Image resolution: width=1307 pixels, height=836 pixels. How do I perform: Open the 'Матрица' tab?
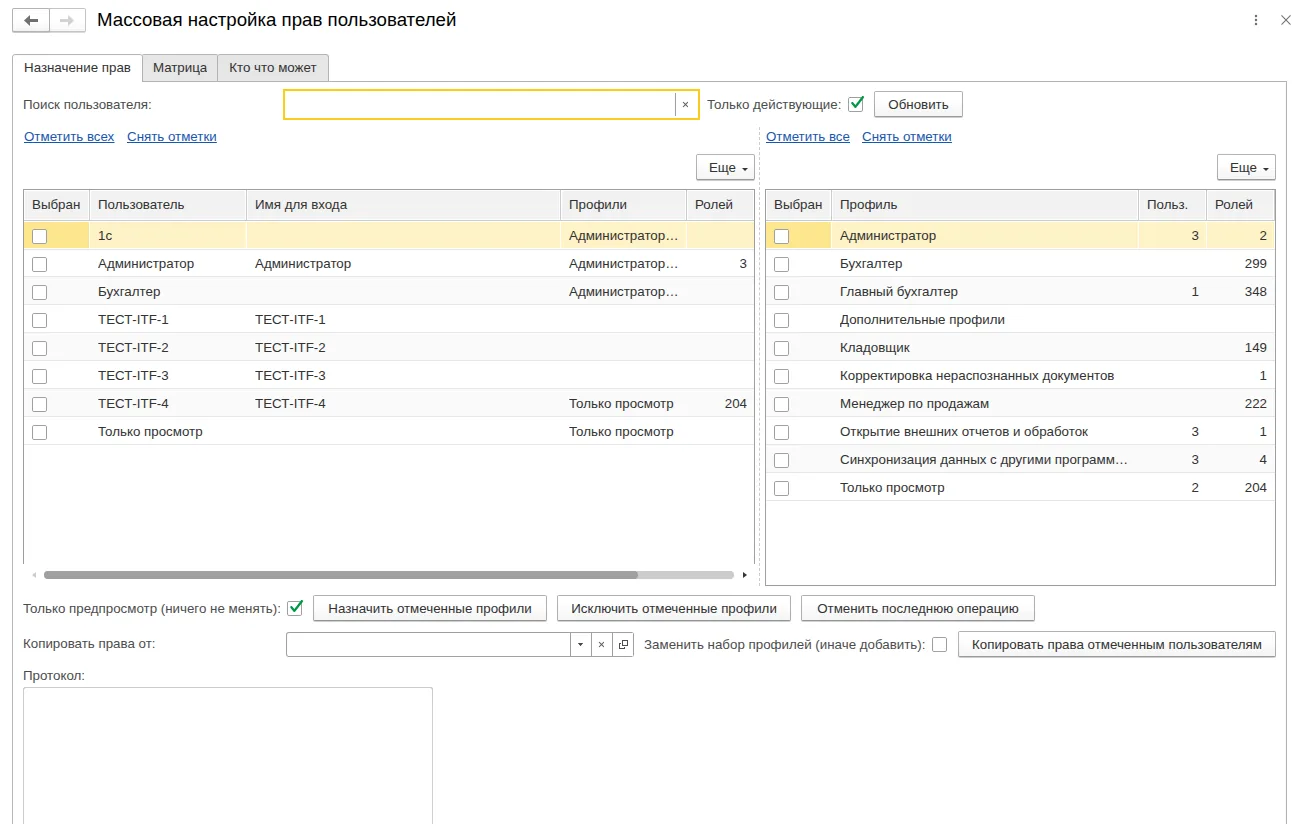(x=180, y=68)
